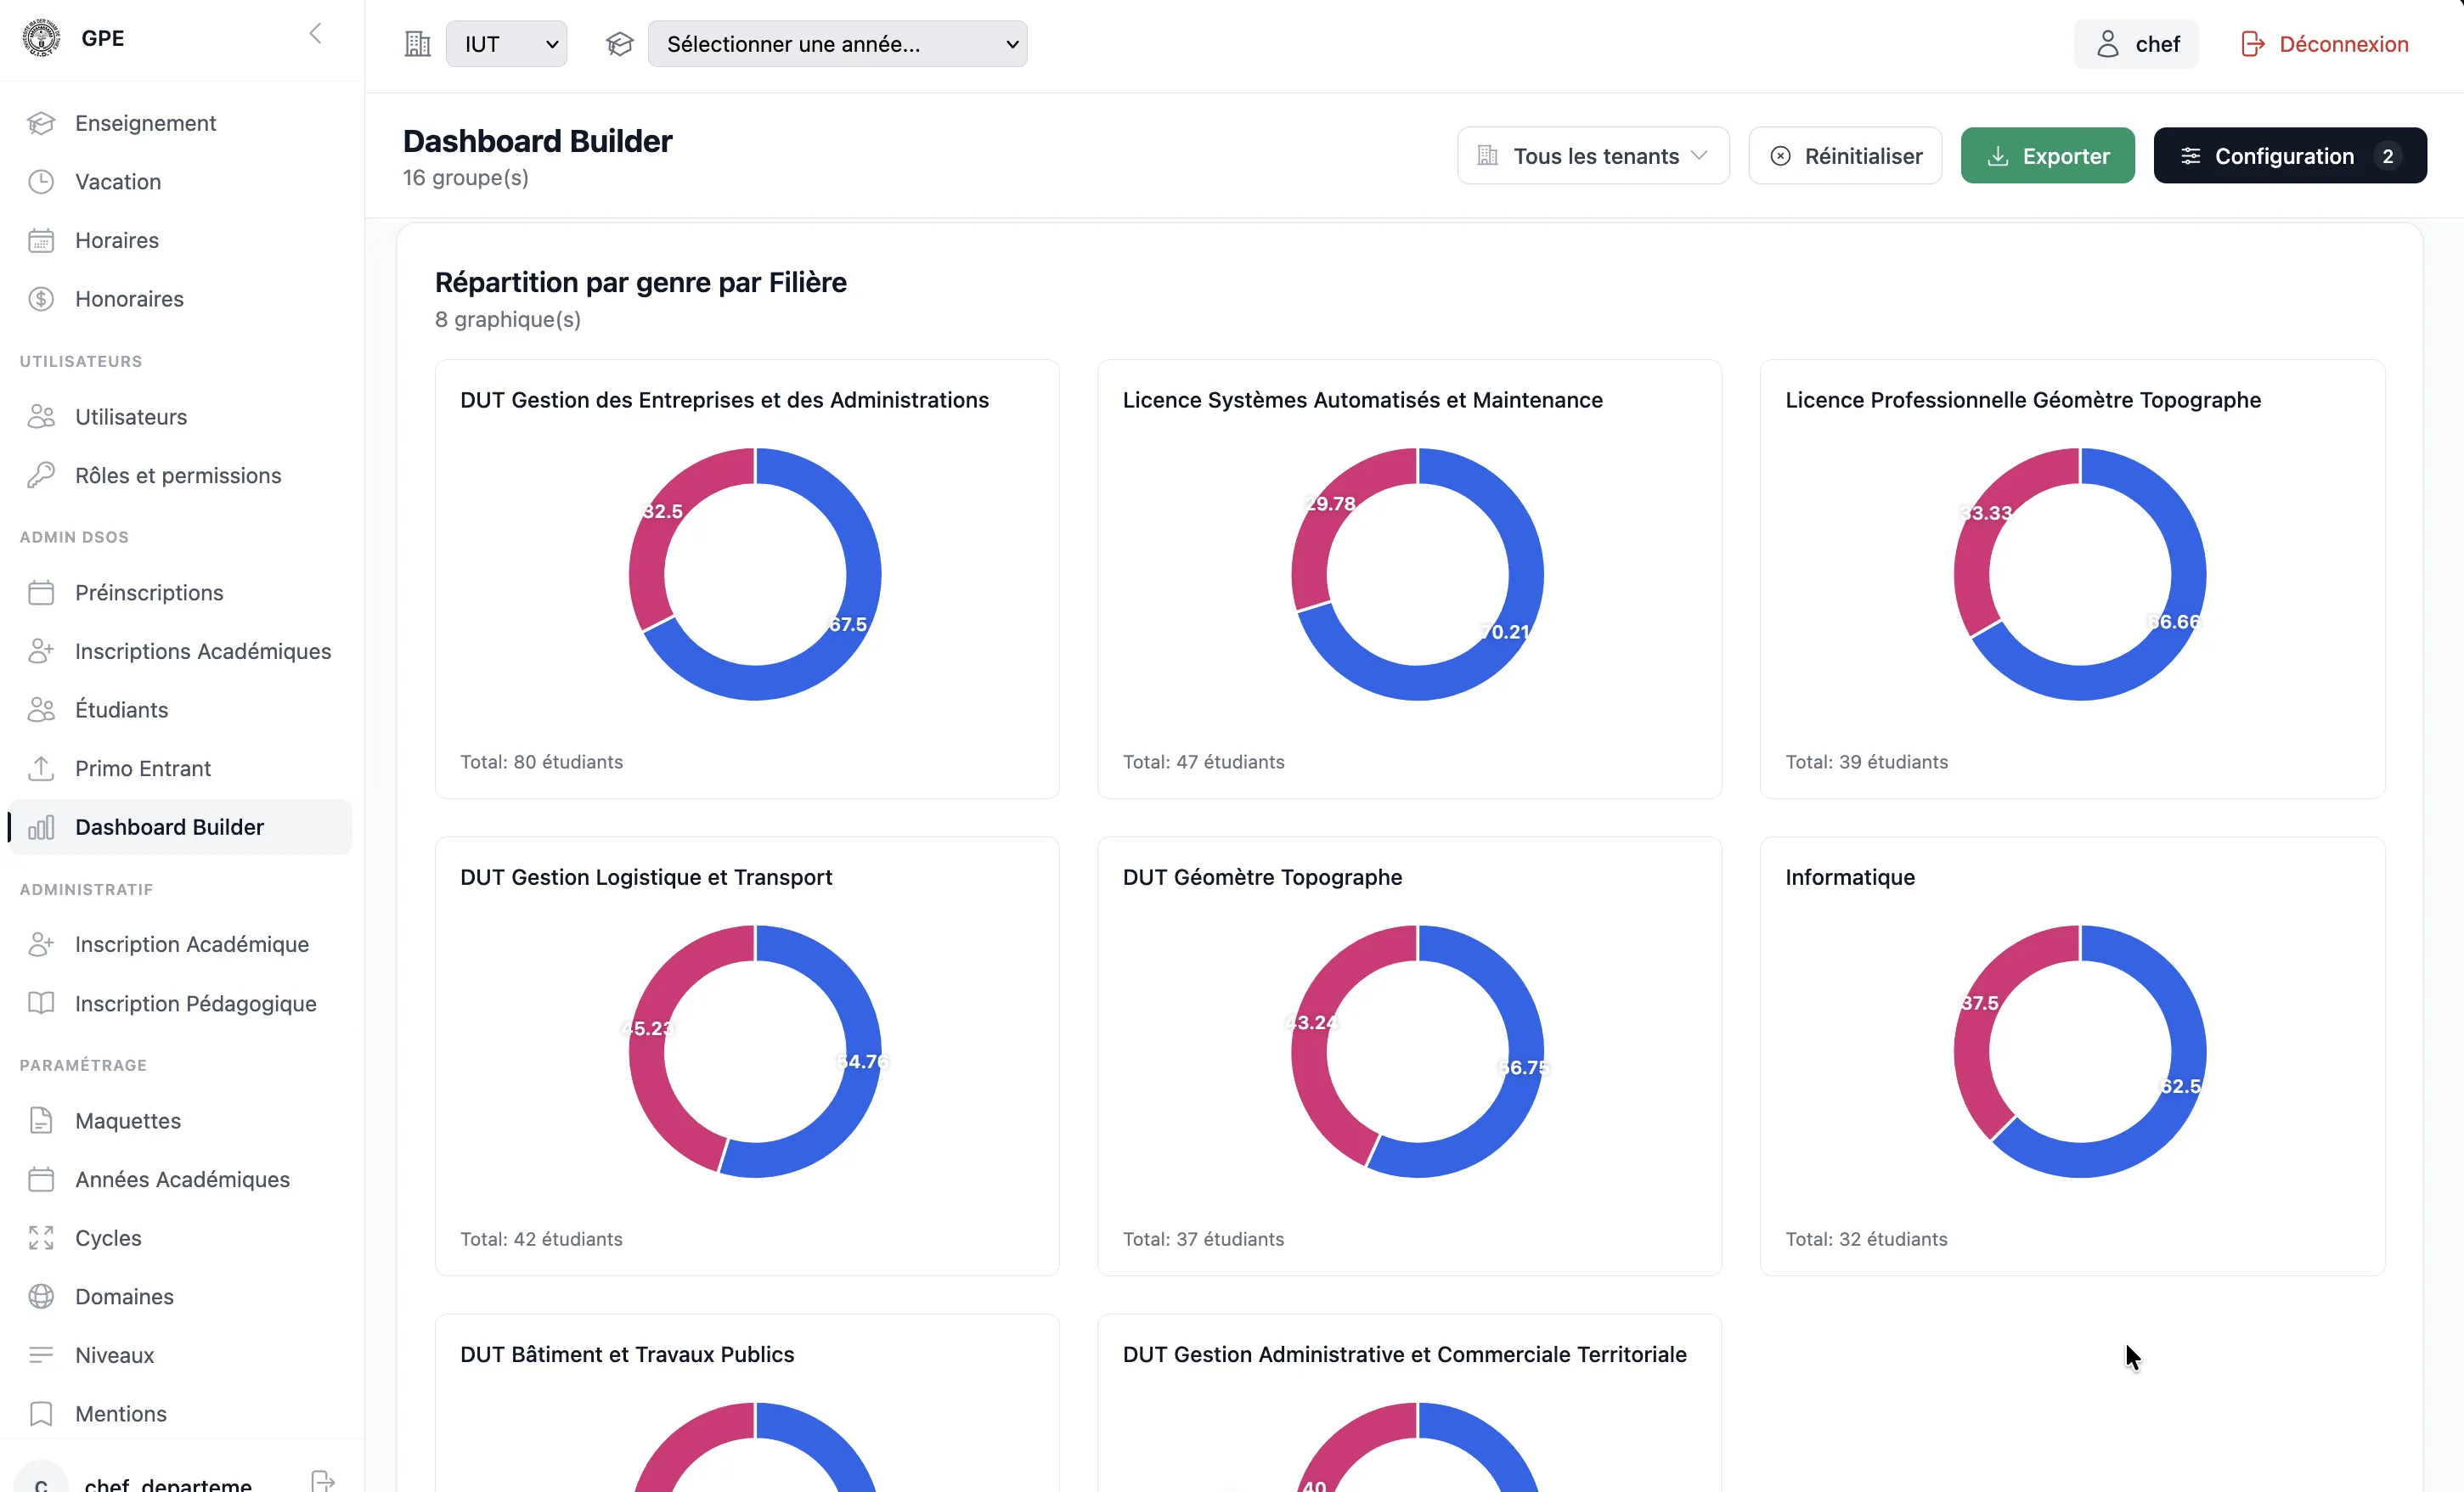Click the logout icon next to chef_departeme
2464x1492 pixels.
(x=322, y=1481)
